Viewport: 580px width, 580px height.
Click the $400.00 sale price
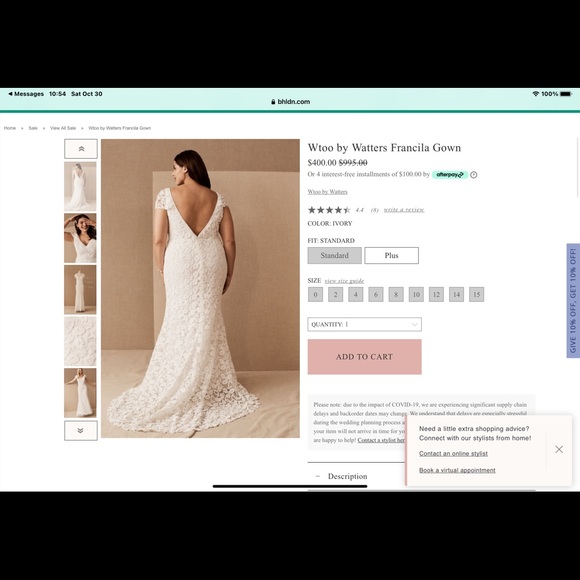322,163
